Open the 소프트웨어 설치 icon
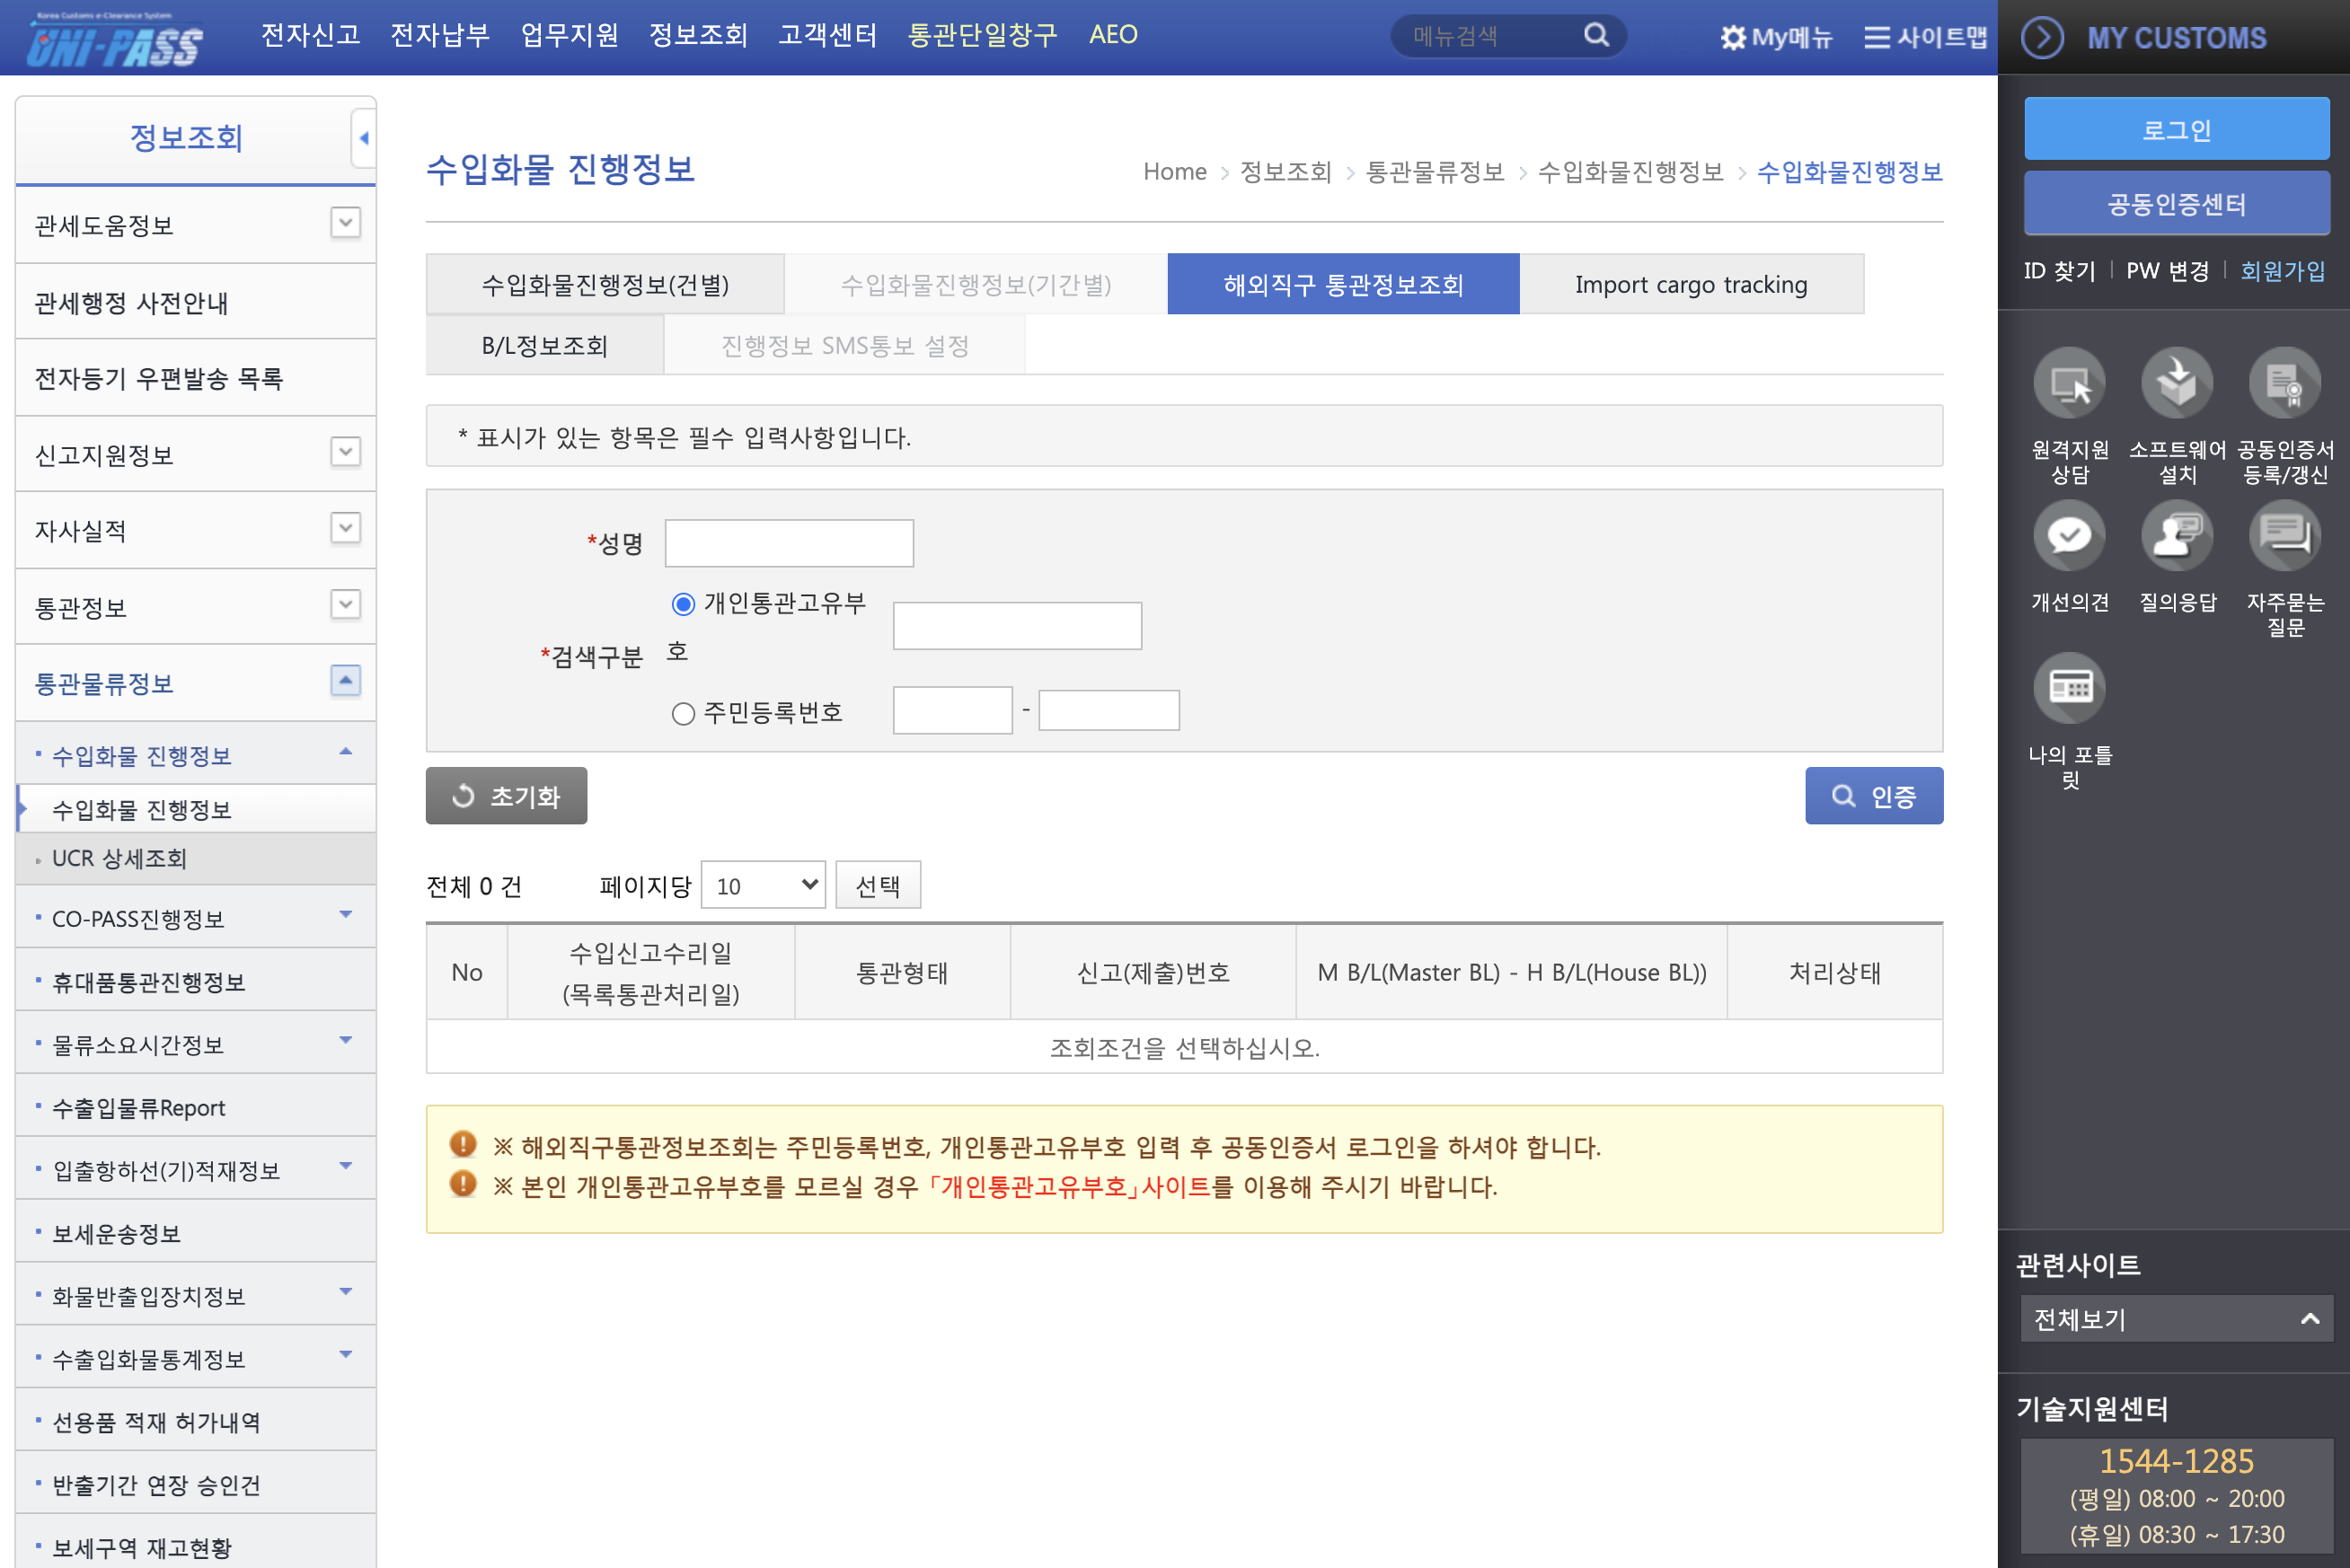Image resolution: width=2350 pixels, height=1568 pixels. click(2176, 383)
